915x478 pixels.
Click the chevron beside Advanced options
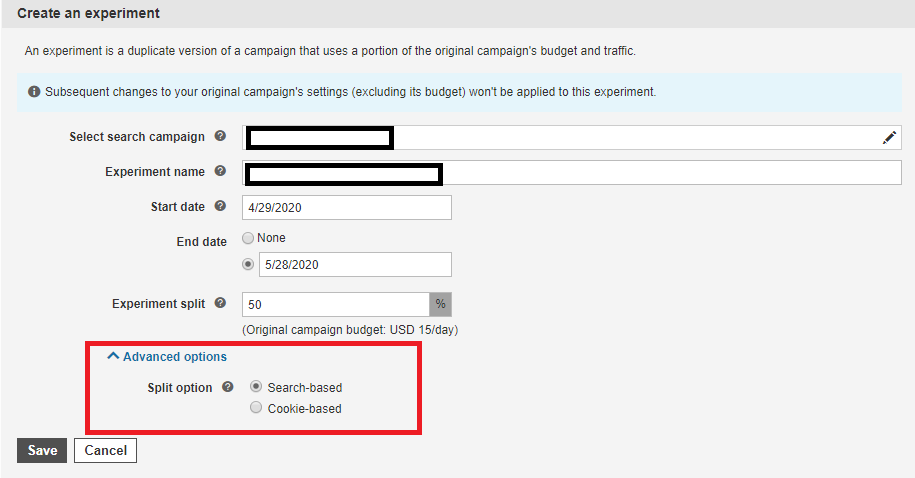113,356
